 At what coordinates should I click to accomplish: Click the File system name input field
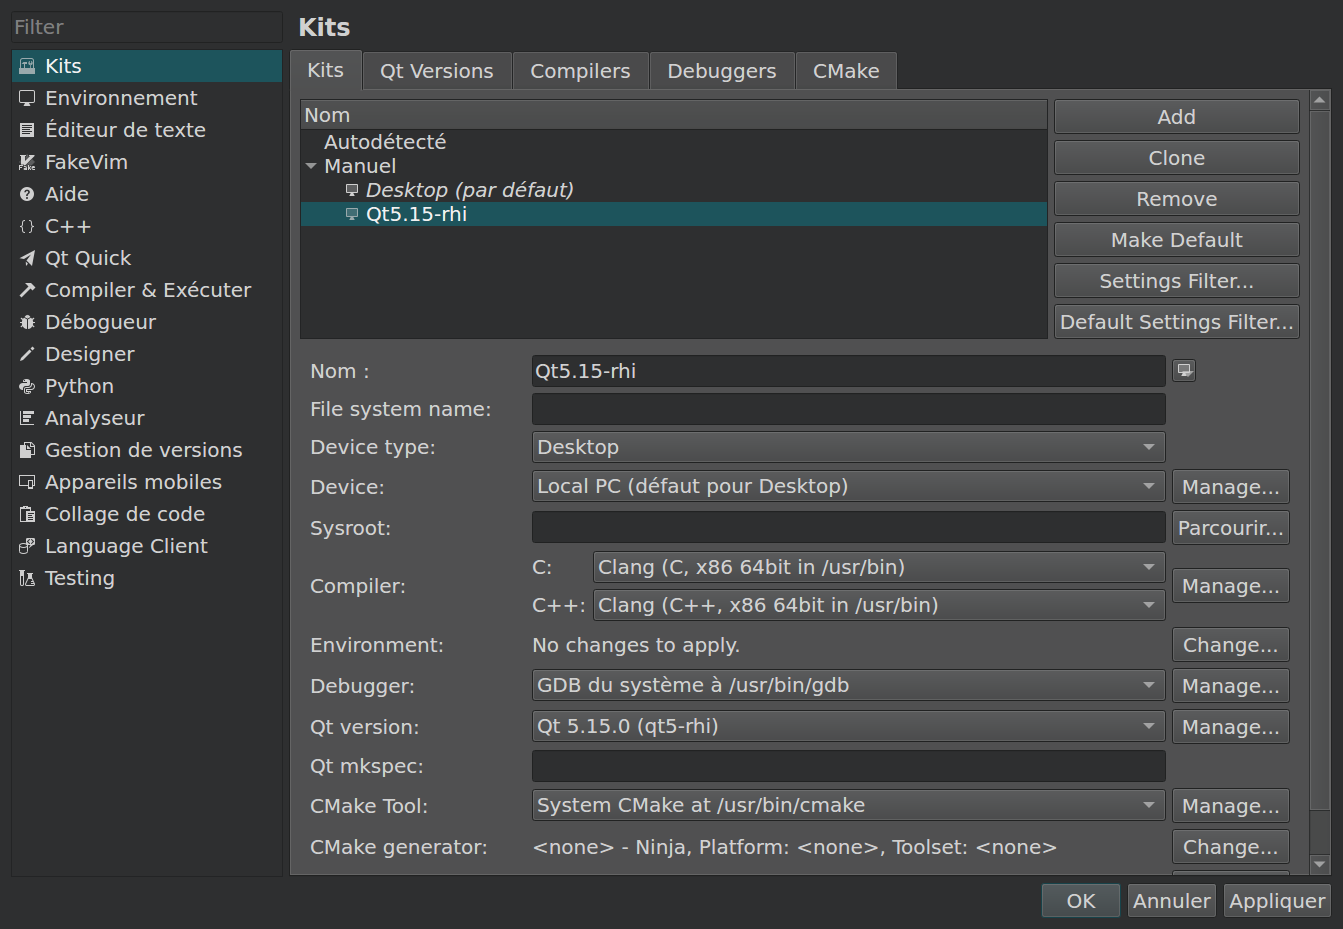(x=848, y=409)
